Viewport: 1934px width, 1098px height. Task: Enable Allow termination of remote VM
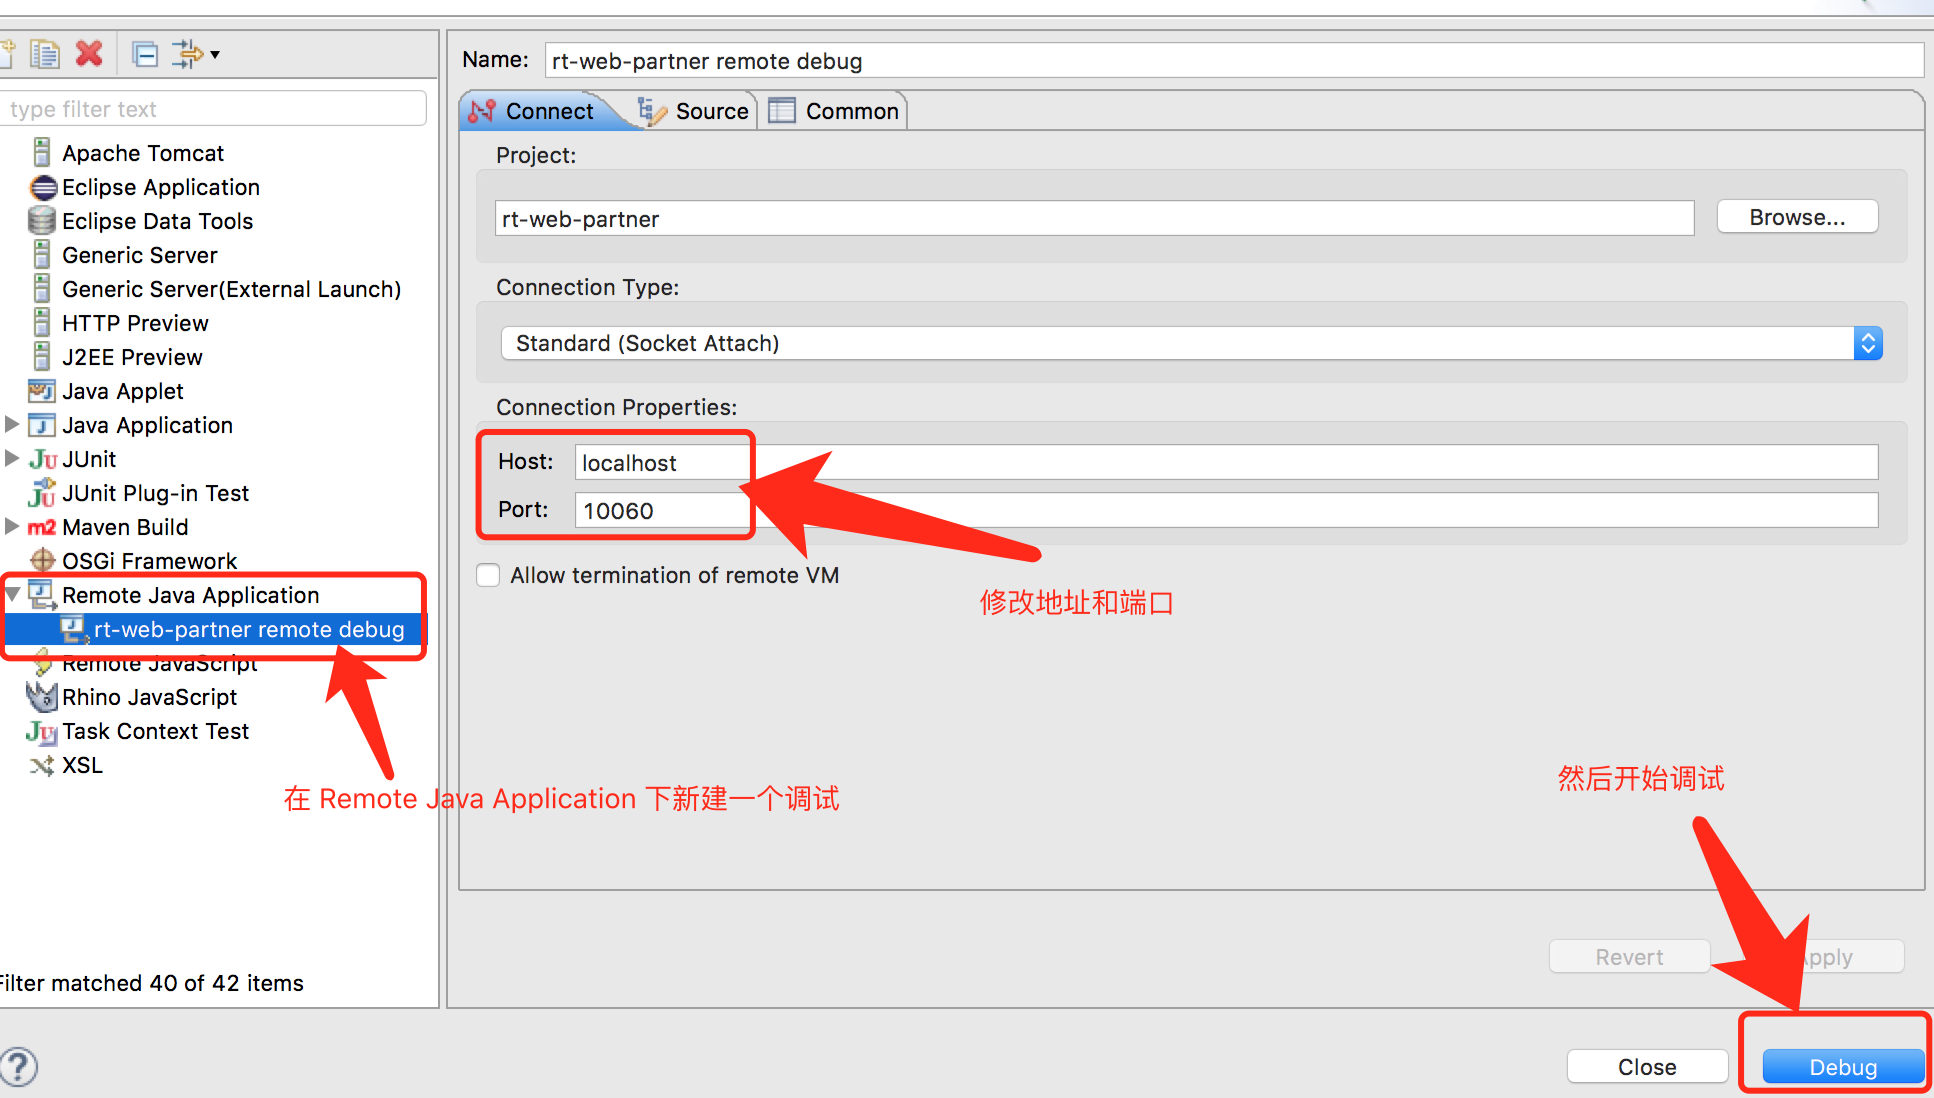[x=488, y=575]
